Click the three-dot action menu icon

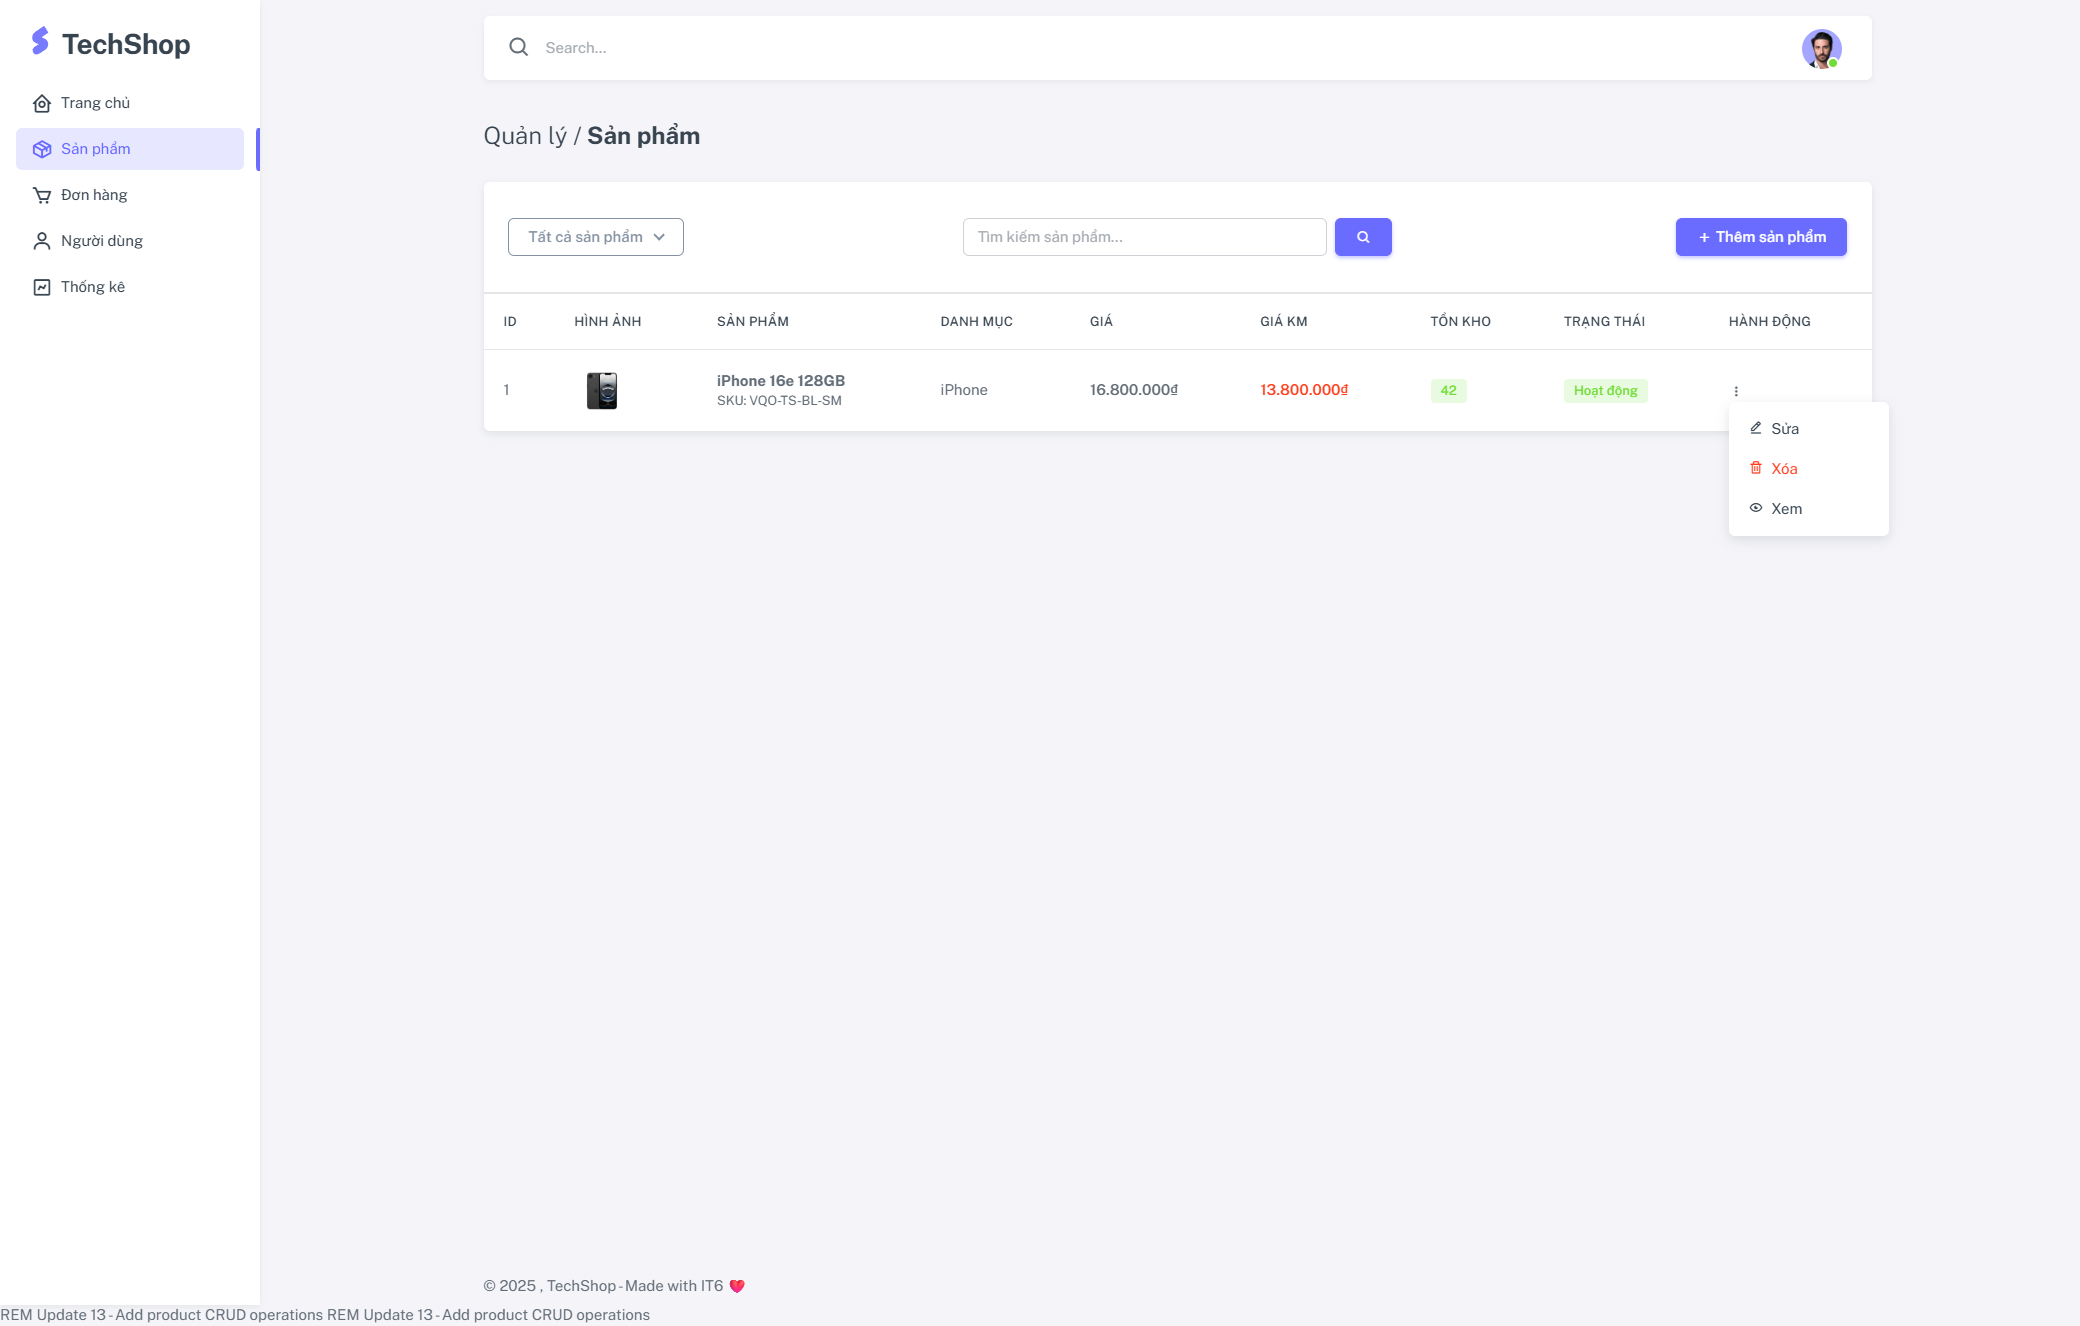click(x=1736, y=391)
